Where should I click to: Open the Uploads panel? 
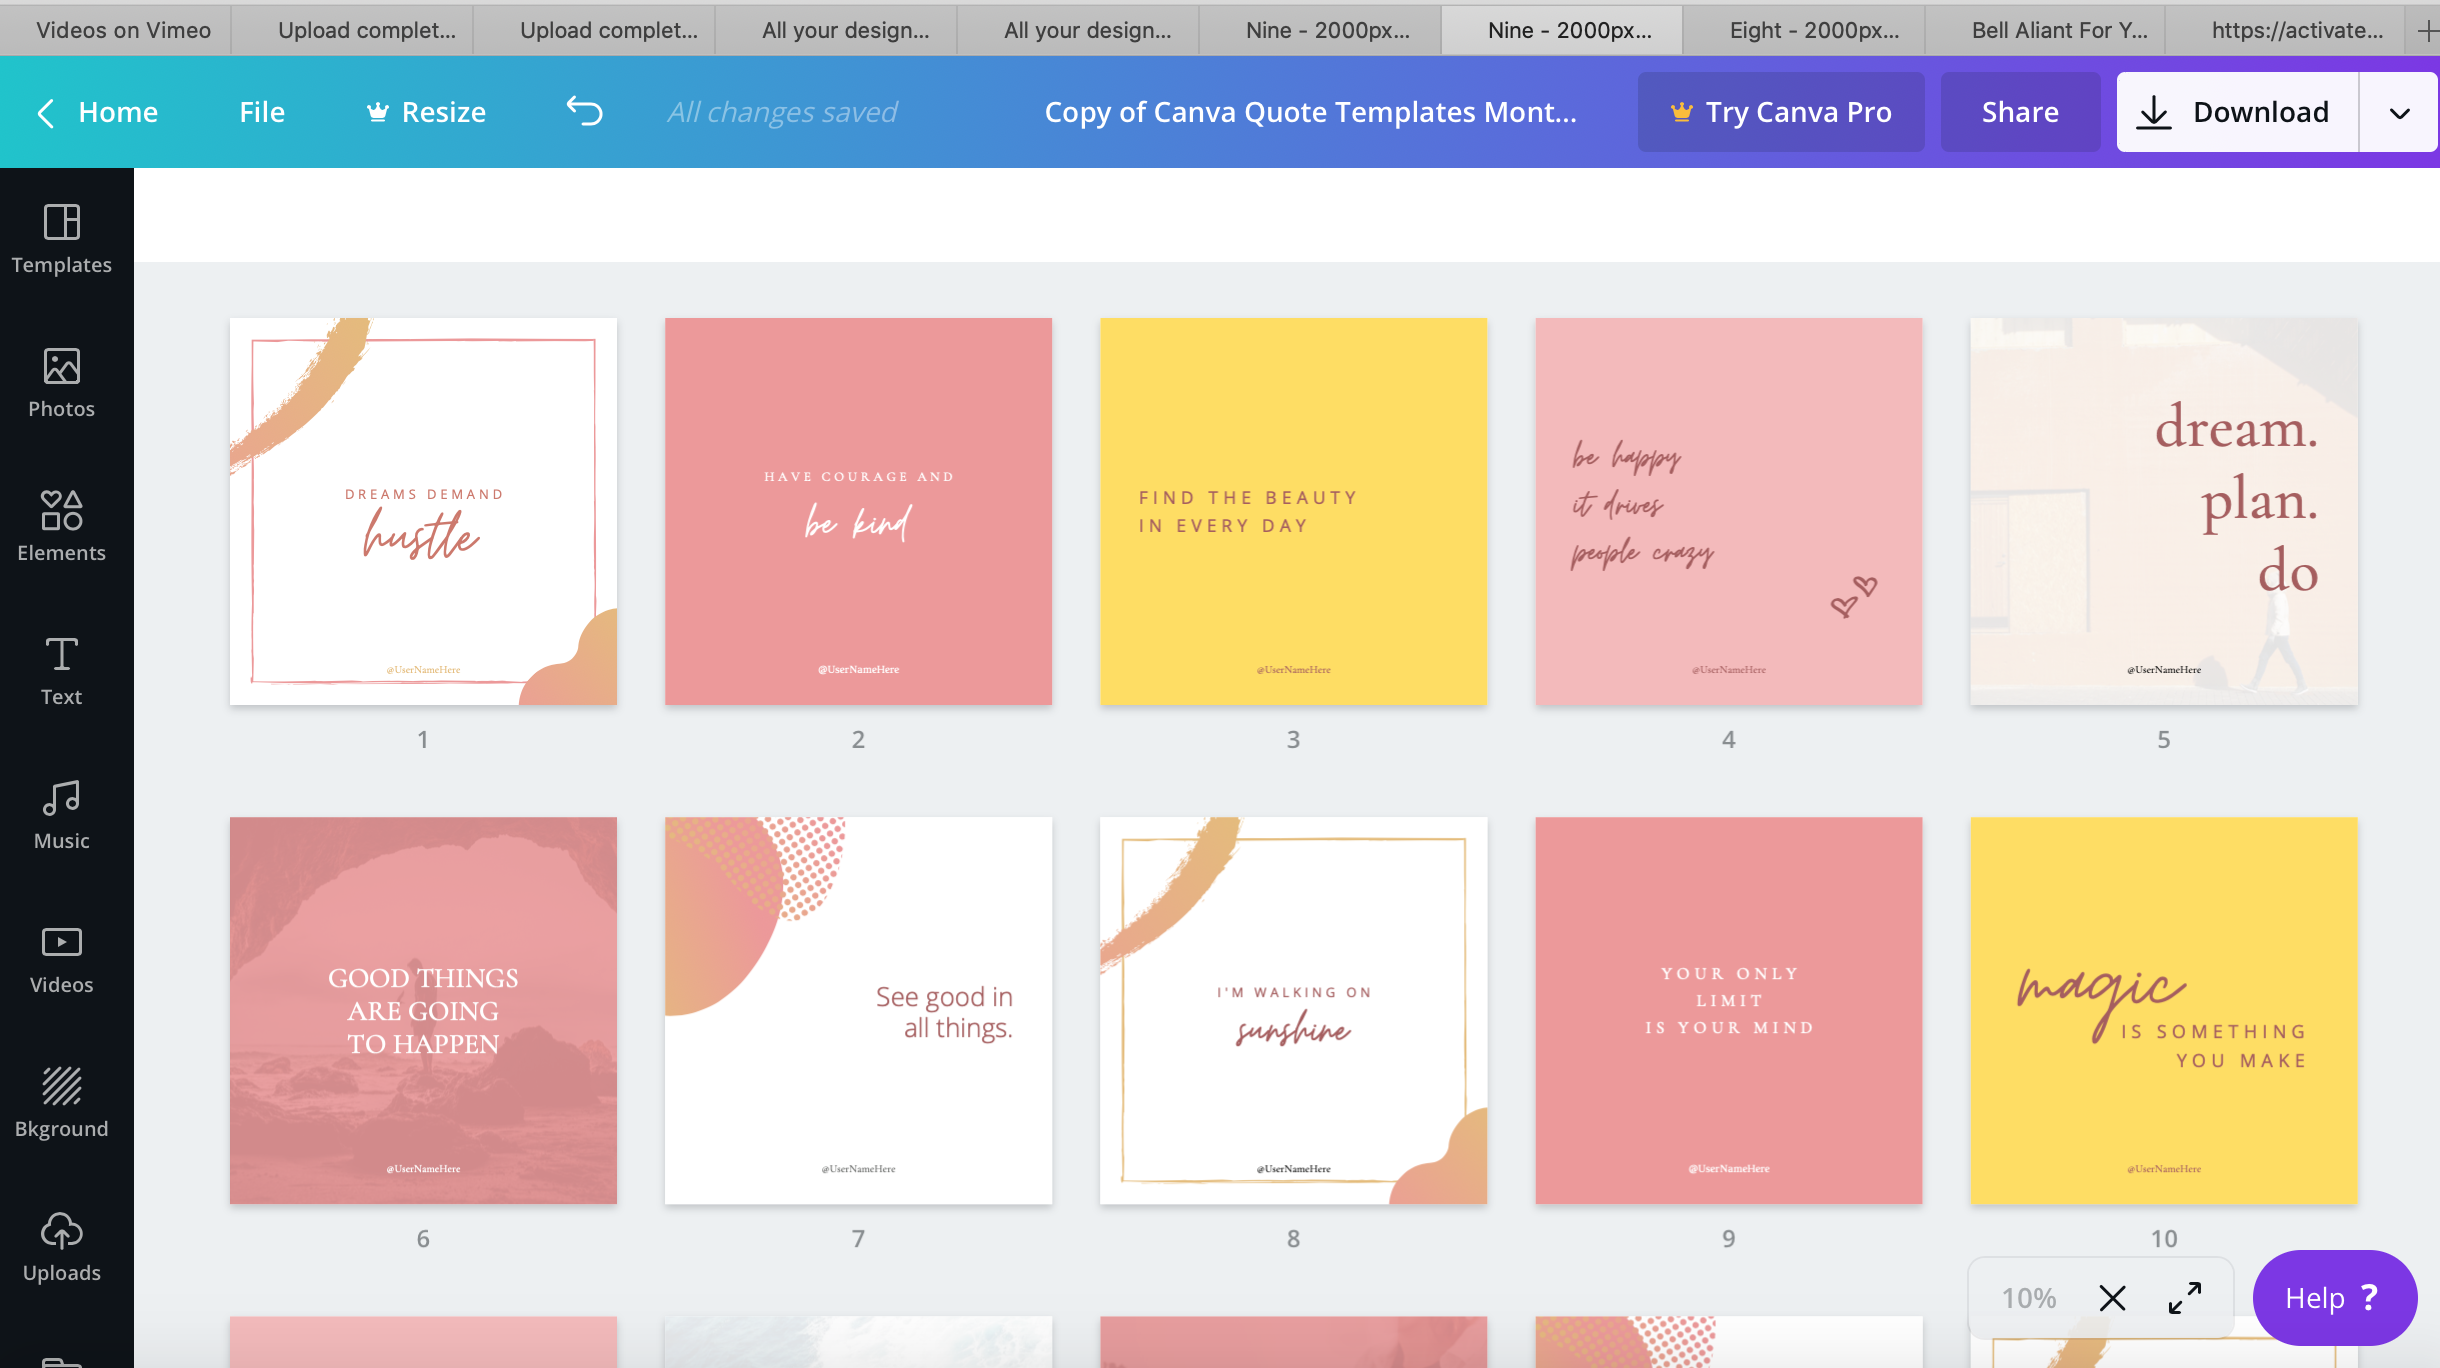pyautogui.click(x=61, y=1246)
